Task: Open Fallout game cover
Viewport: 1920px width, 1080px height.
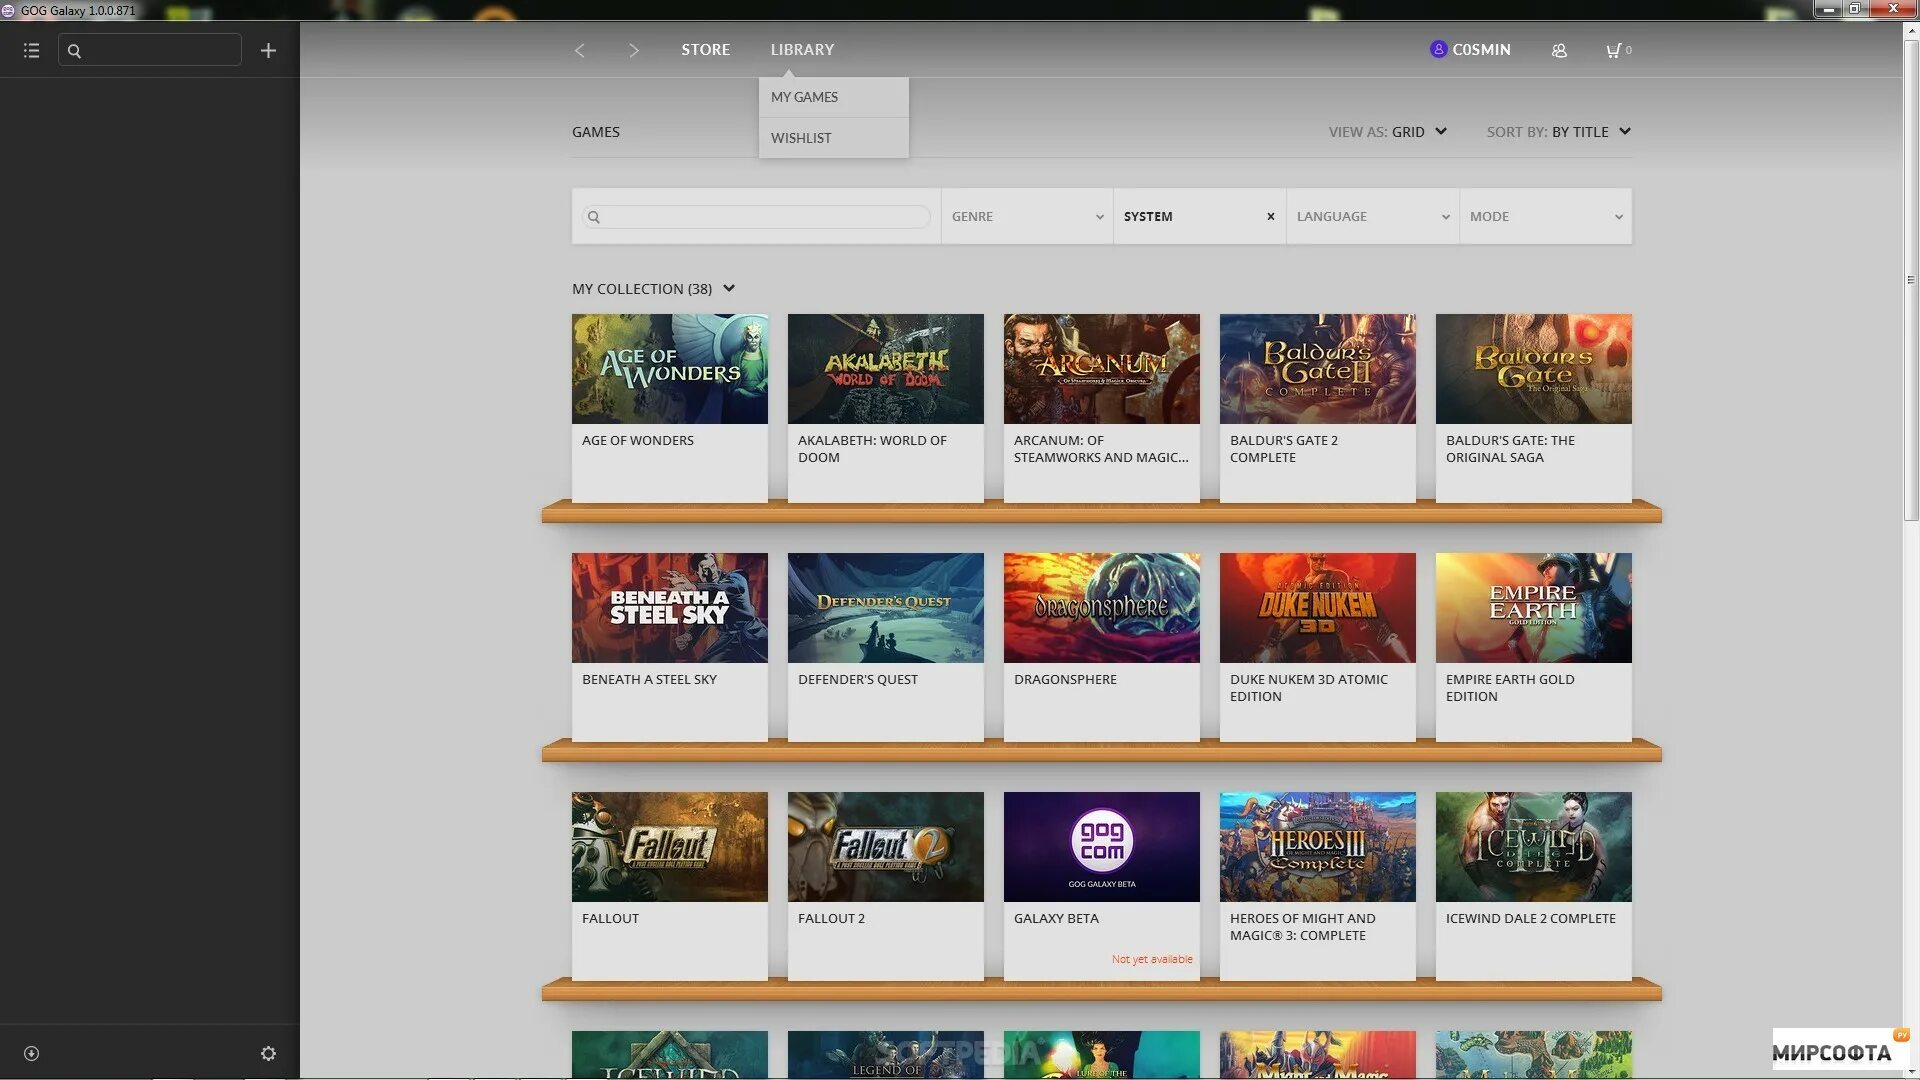Action: coord(670,847)
